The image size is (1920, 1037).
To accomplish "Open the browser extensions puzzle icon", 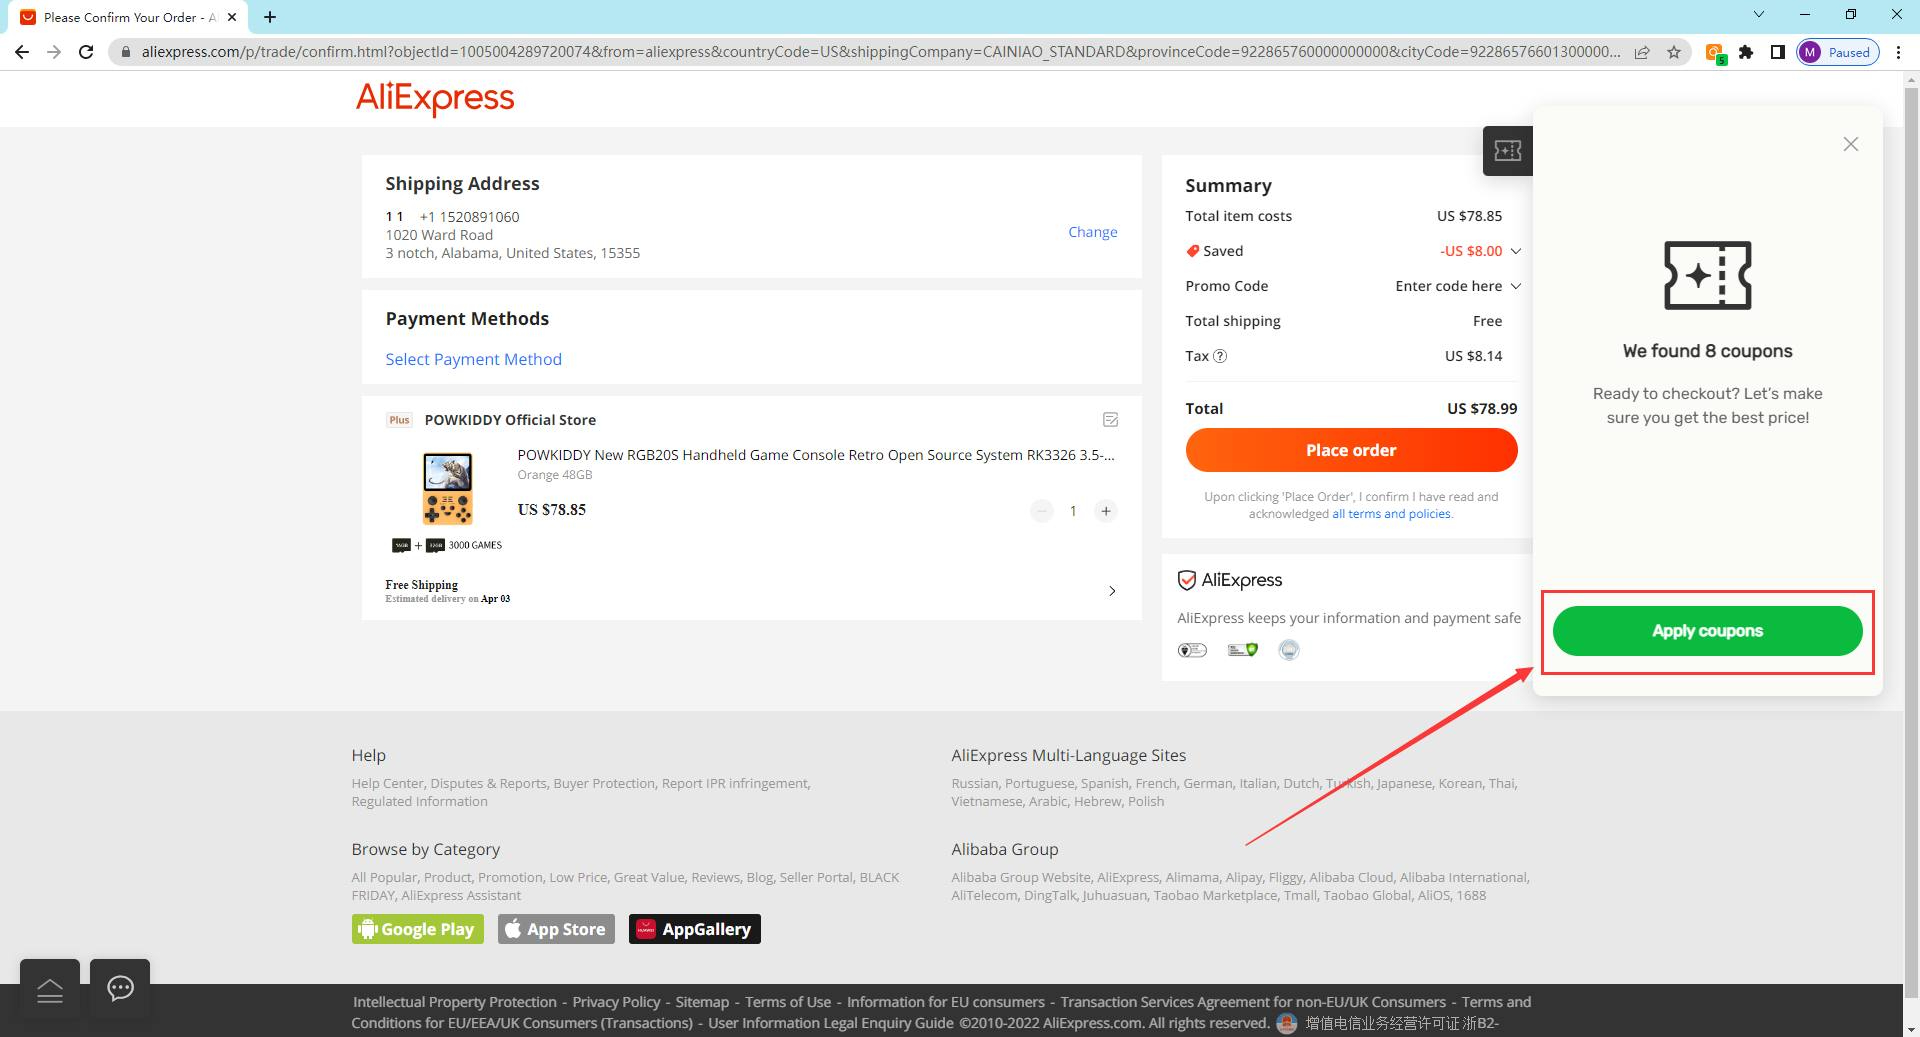I will 1746,52.
